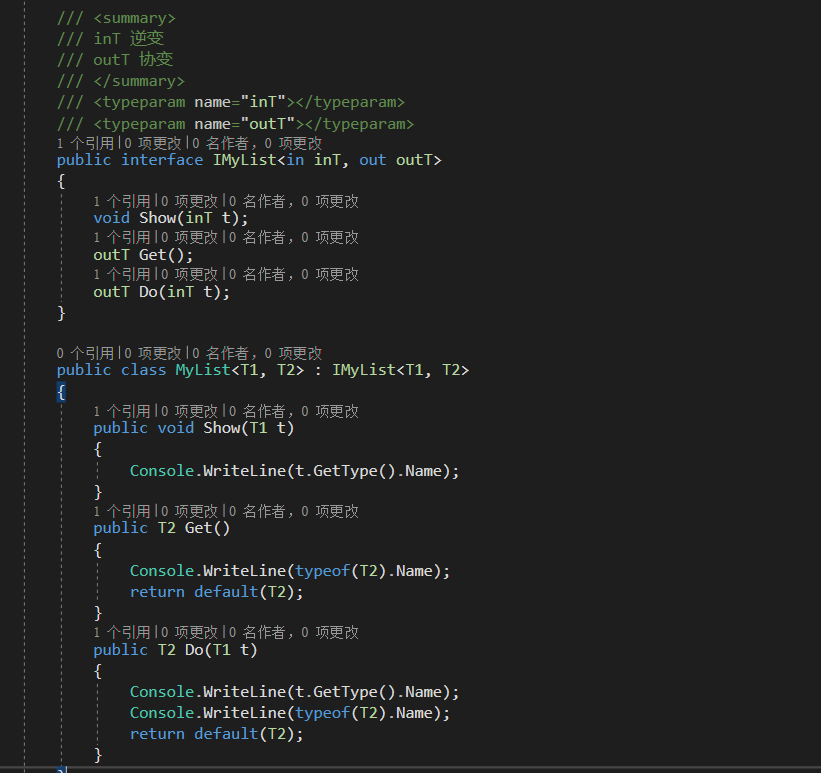Image resolution: width=821 pixels, height=773 pixels.
Task: Click 'default' in the Do method's return statement
Action: 226,734
